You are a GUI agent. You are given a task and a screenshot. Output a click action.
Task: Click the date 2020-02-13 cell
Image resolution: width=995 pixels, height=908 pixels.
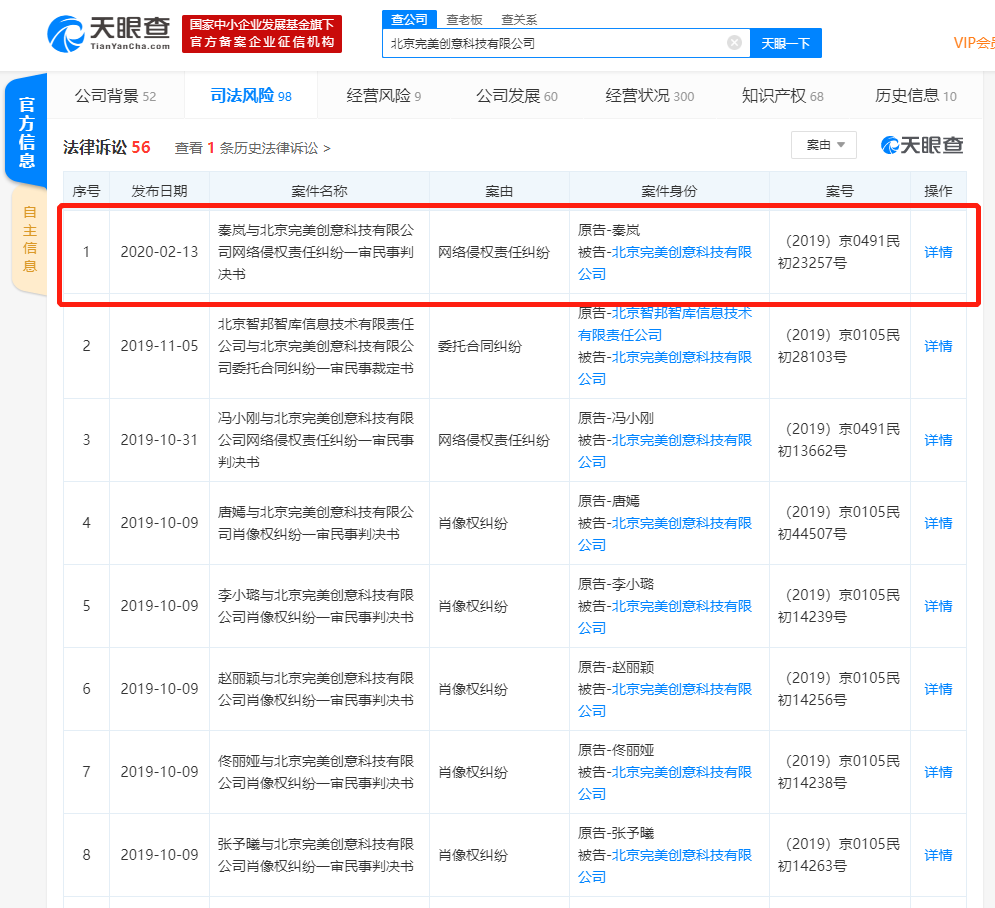coord(159,252)
